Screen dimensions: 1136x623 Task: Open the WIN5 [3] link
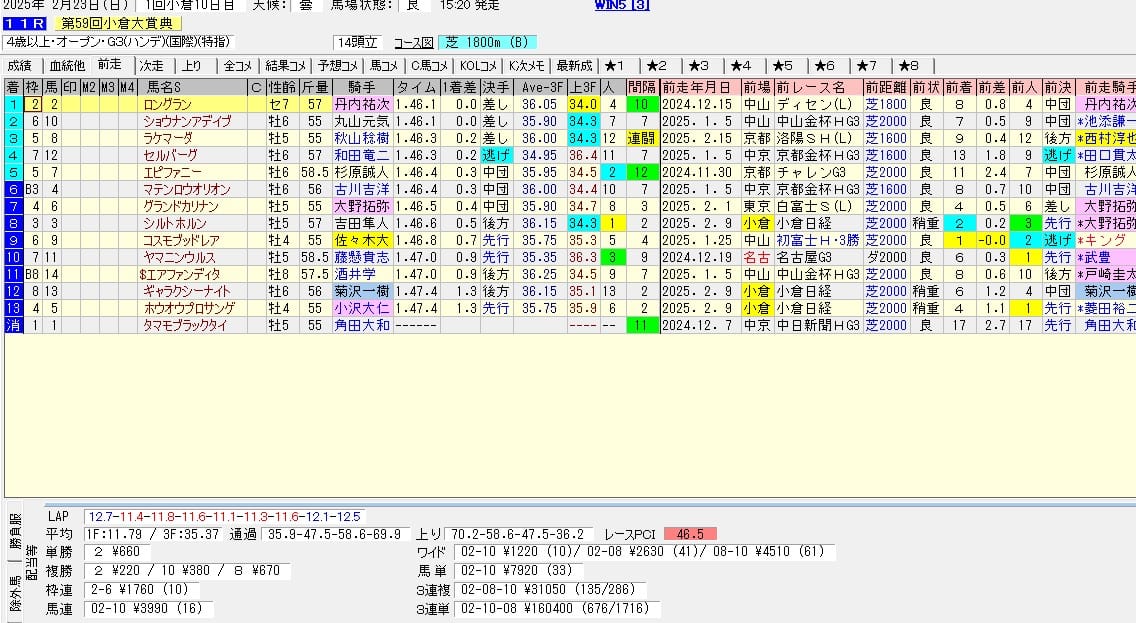point(621,5)
